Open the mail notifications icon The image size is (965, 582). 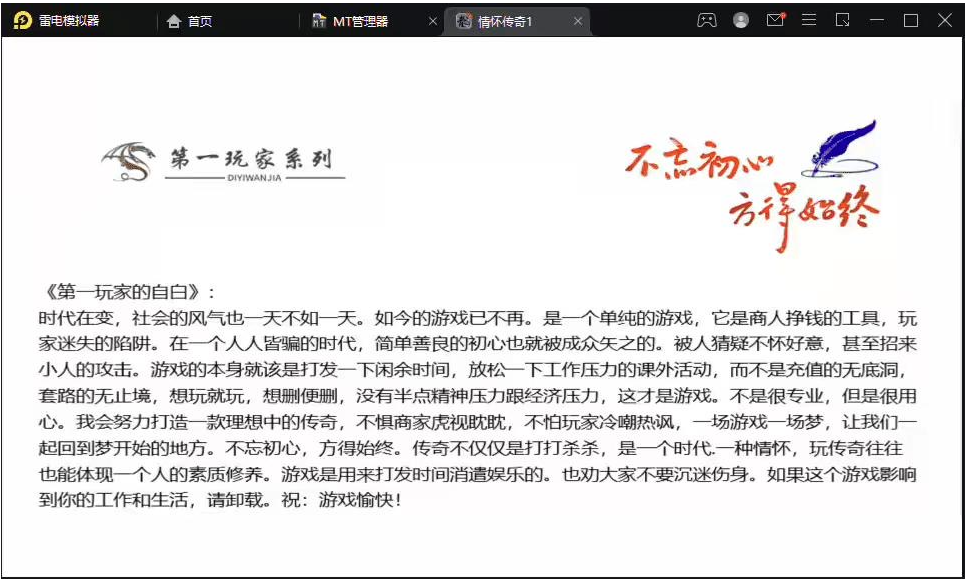coord(775,20)
